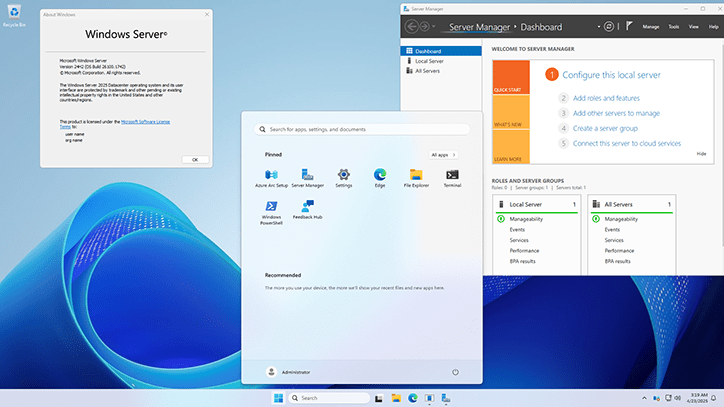Expand the All apps list

[x=444, y=155]
